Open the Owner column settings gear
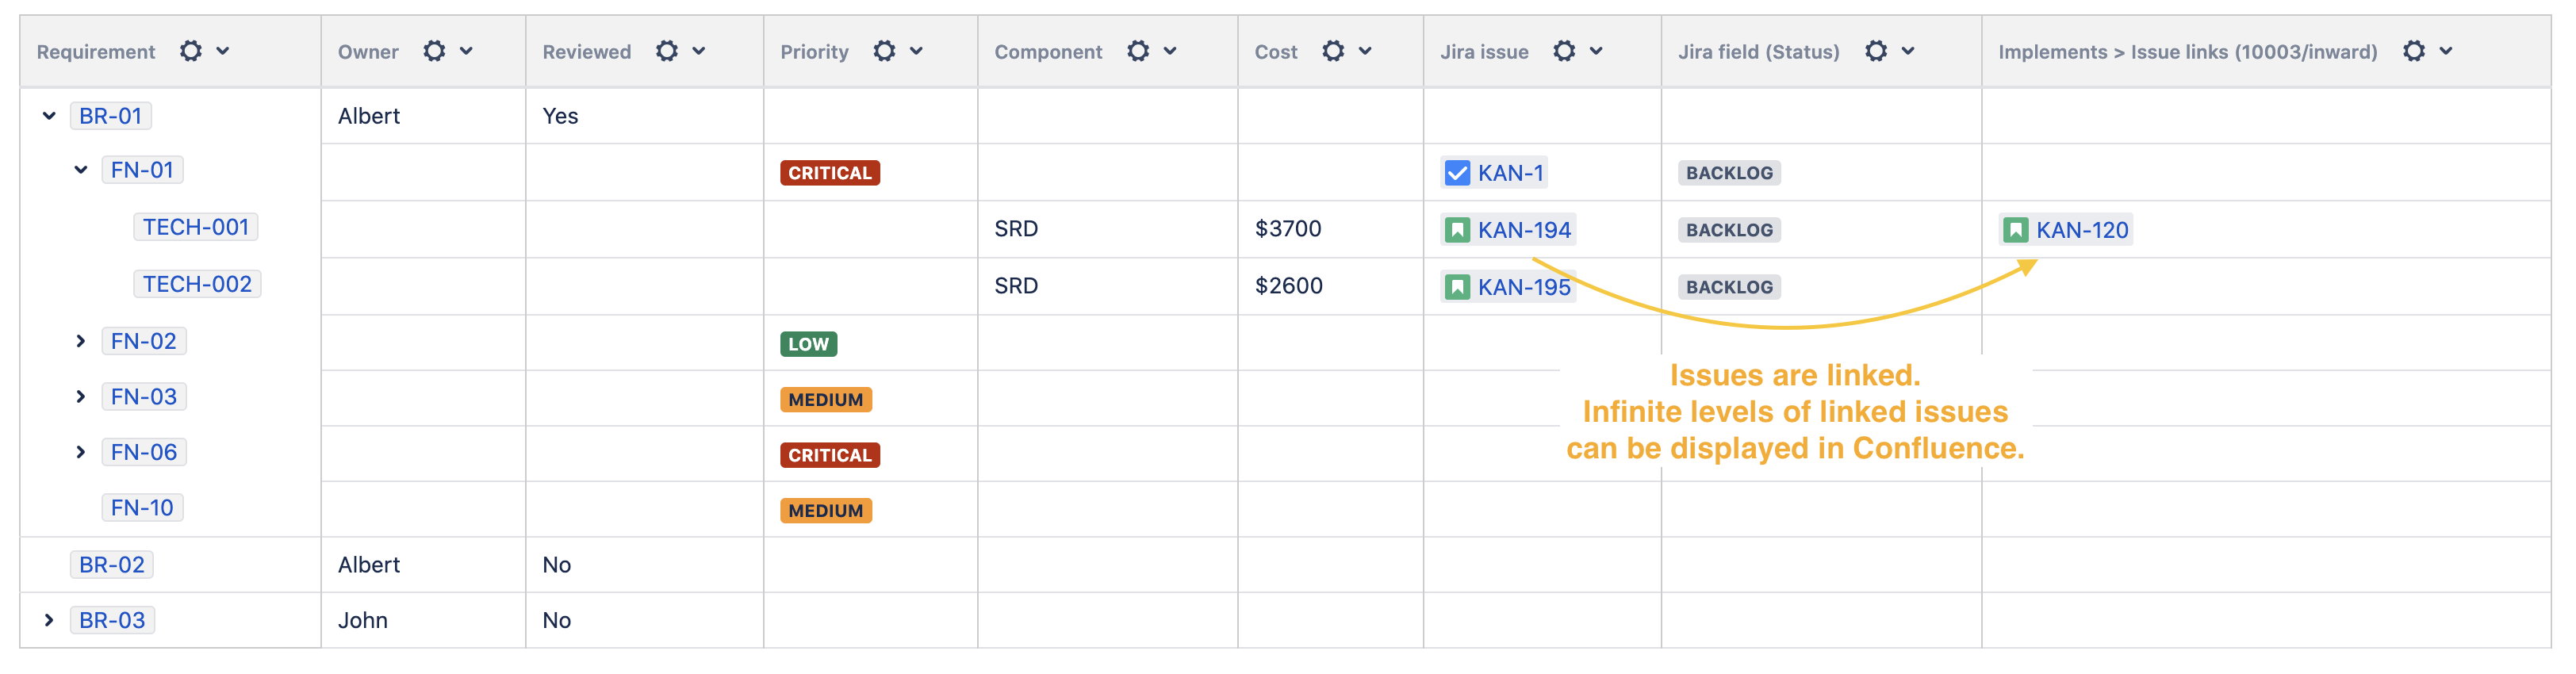 pos(433,51)
